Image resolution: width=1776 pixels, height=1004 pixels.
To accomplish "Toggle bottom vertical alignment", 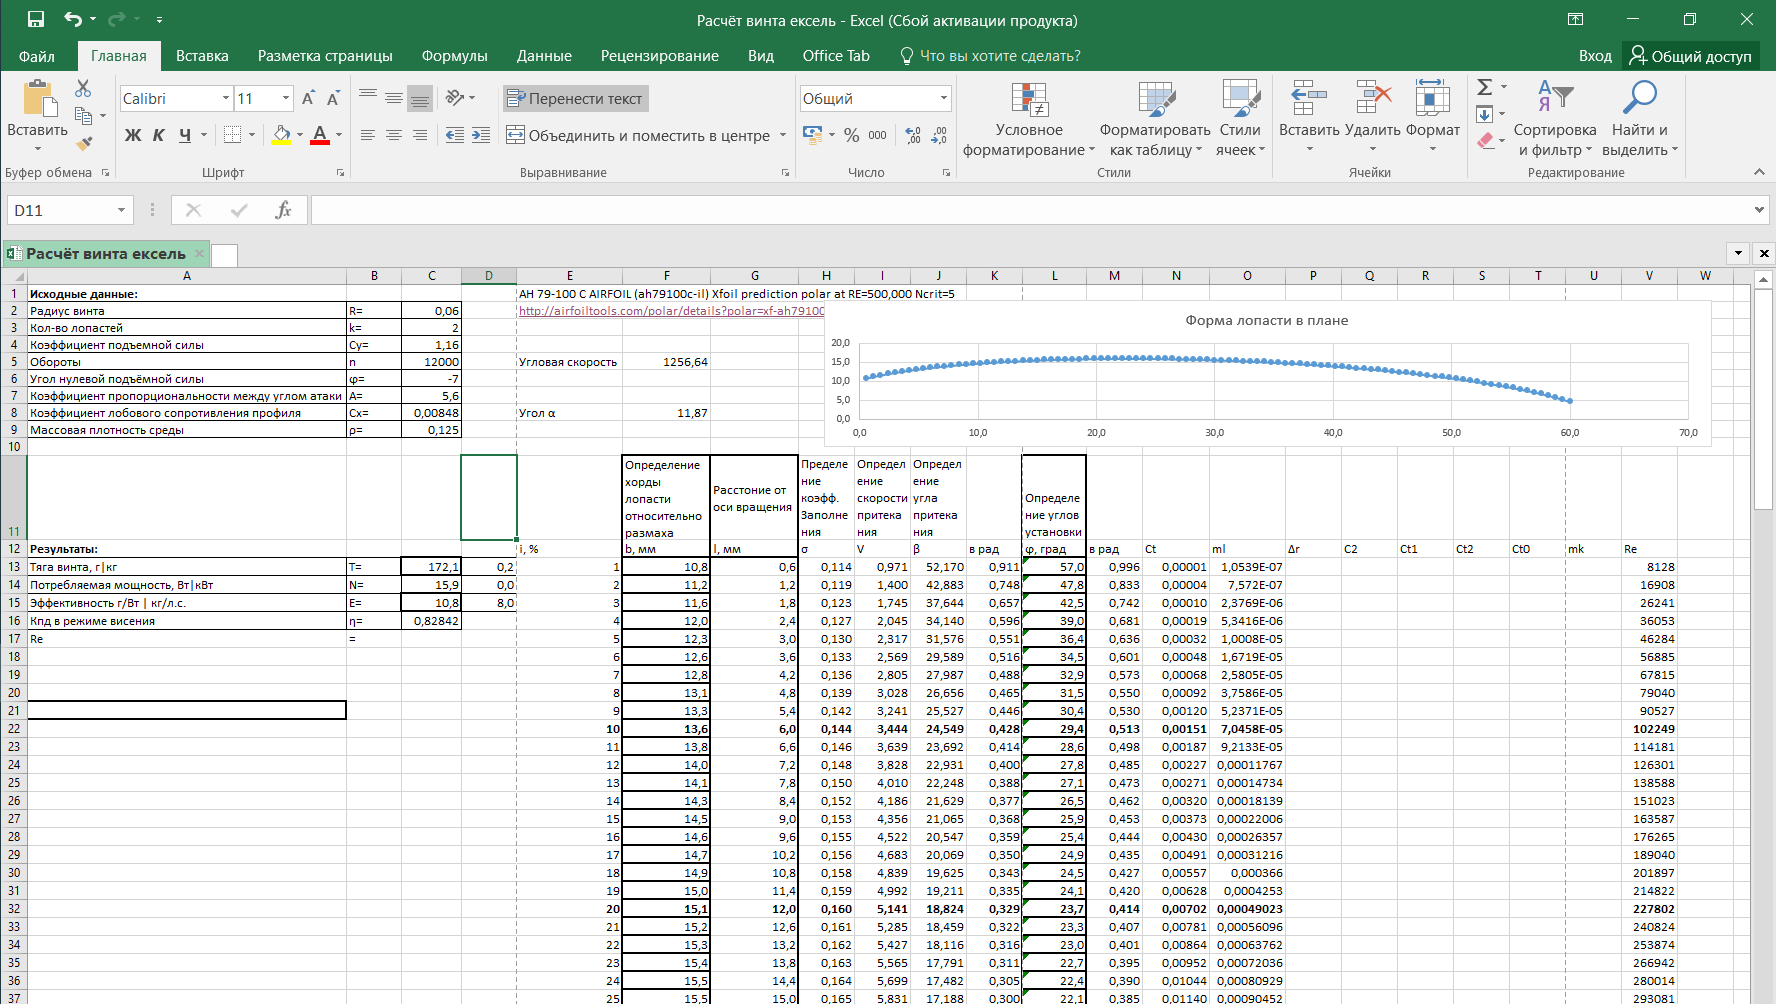I will coord(420,98).
